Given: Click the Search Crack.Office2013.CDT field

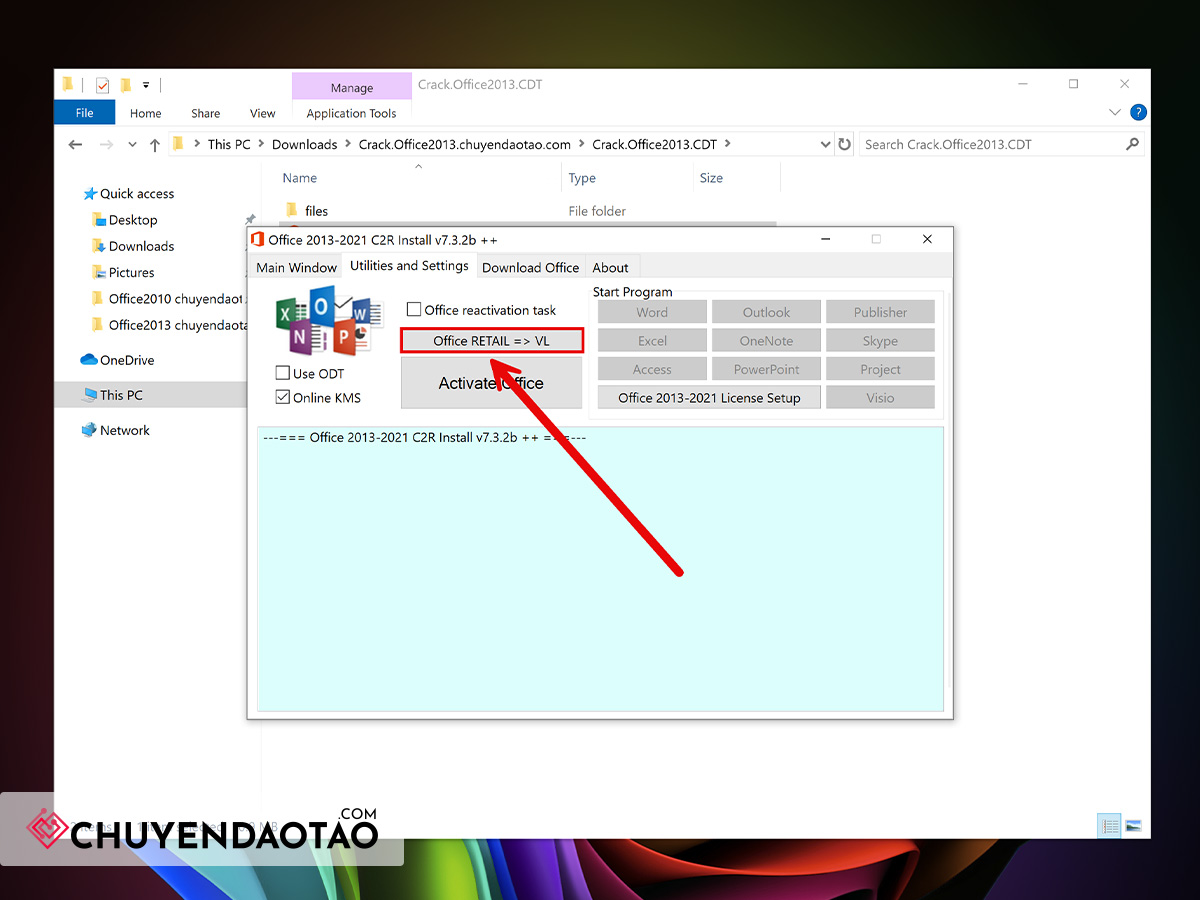Looking at the screenshot, I should click(992, 144).
